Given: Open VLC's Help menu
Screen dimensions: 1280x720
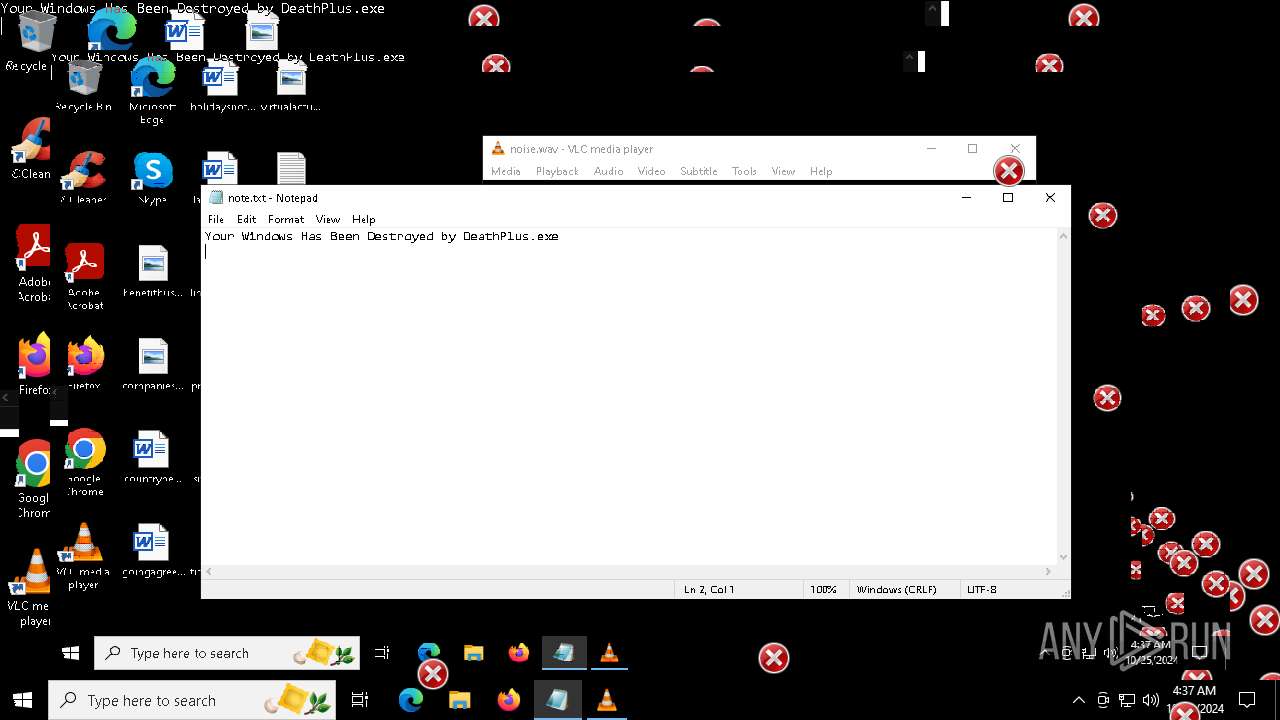Looking at the screenshot, I should [x=821, y=171].
